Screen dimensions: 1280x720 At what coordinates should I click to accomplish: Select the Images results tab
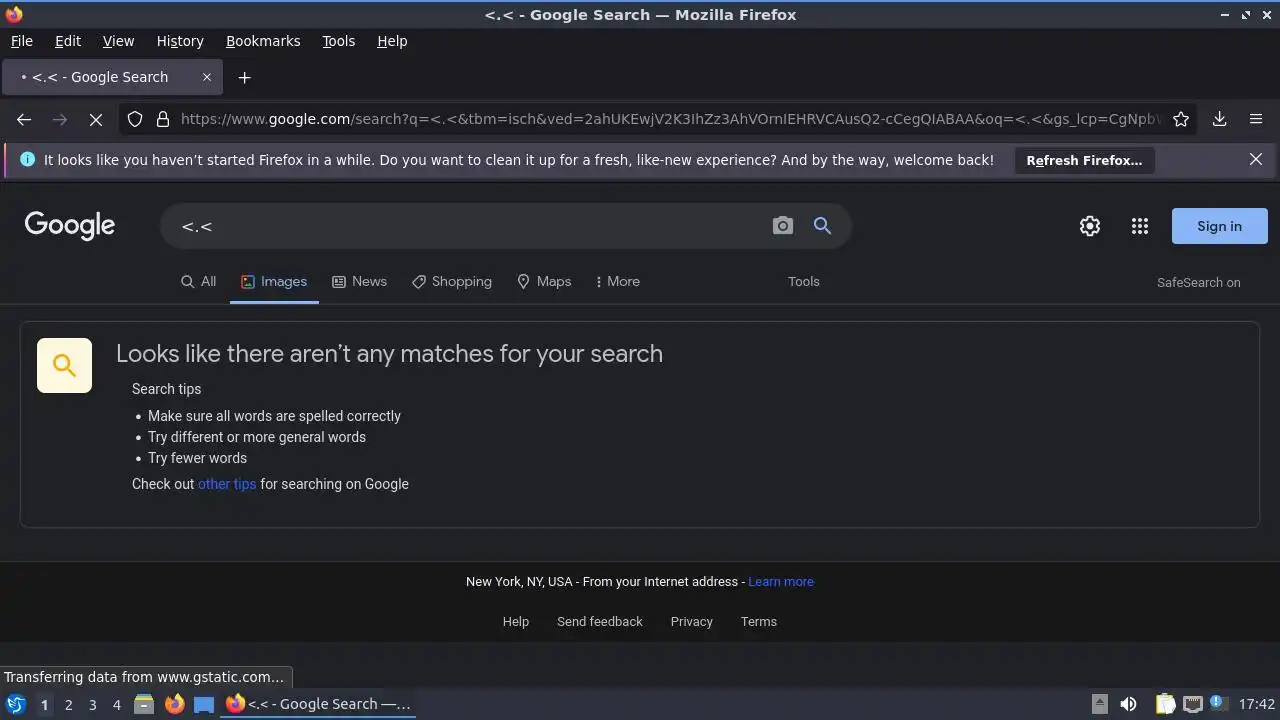tap(274, 281)
